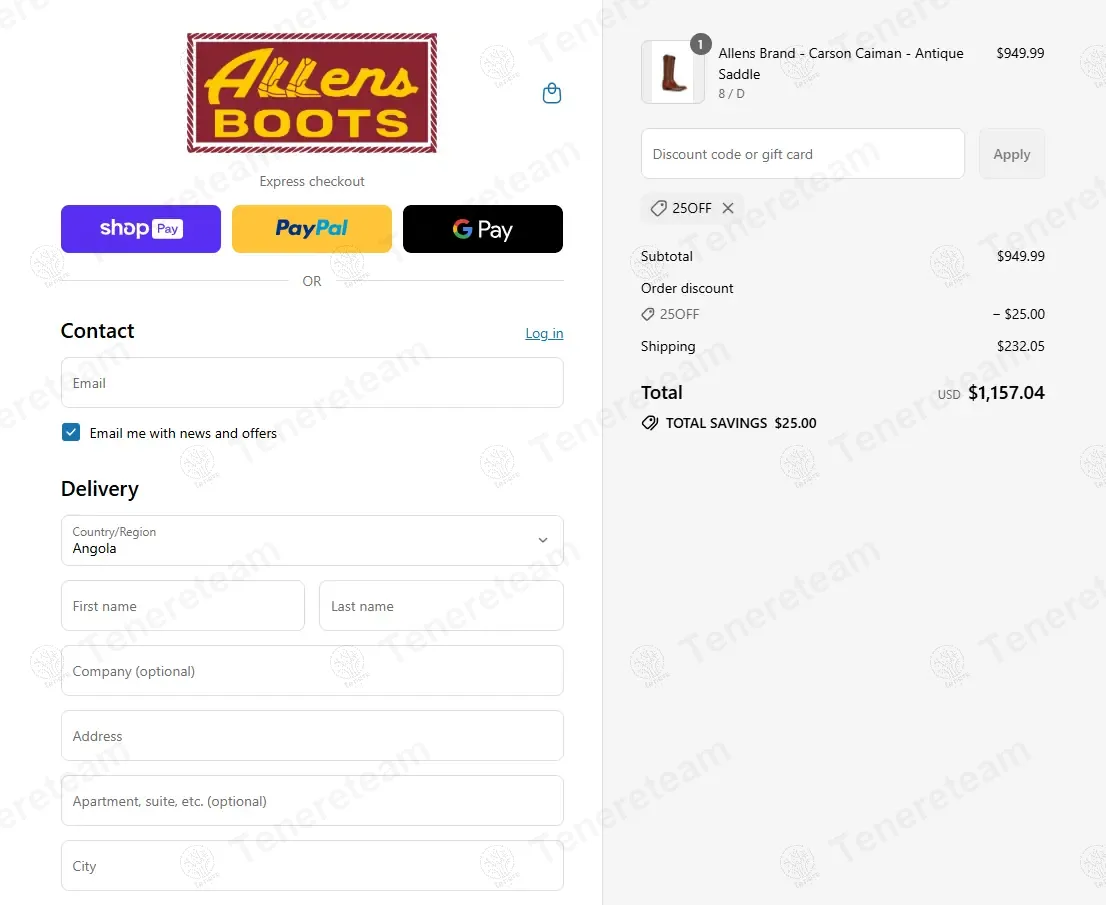This screenshot has height=905, width=1106.
Task: Open the Country/Region dropdown
Action: (x=312, y=540)
